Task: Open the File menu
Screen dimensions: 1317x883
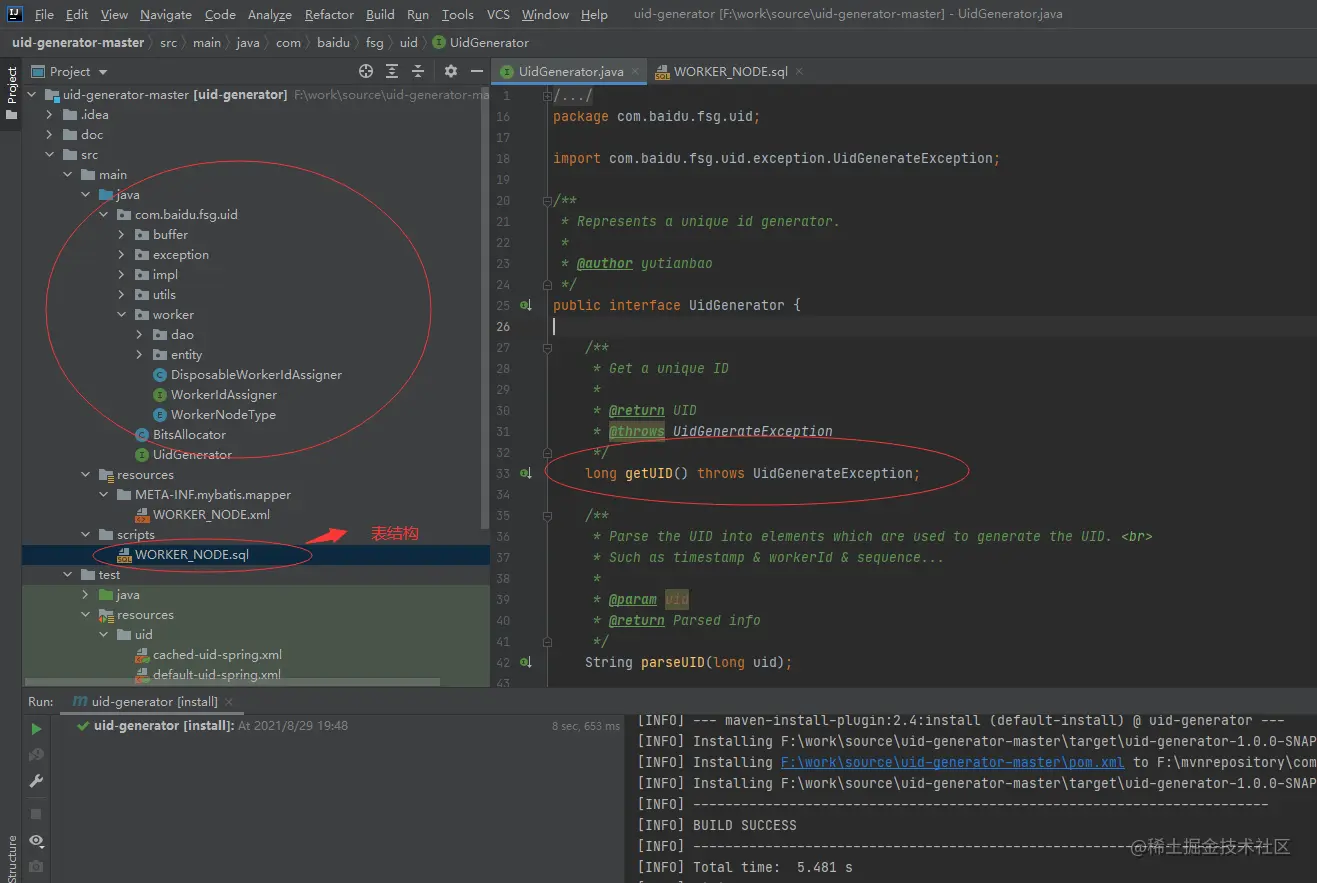Action: point(44,15)
